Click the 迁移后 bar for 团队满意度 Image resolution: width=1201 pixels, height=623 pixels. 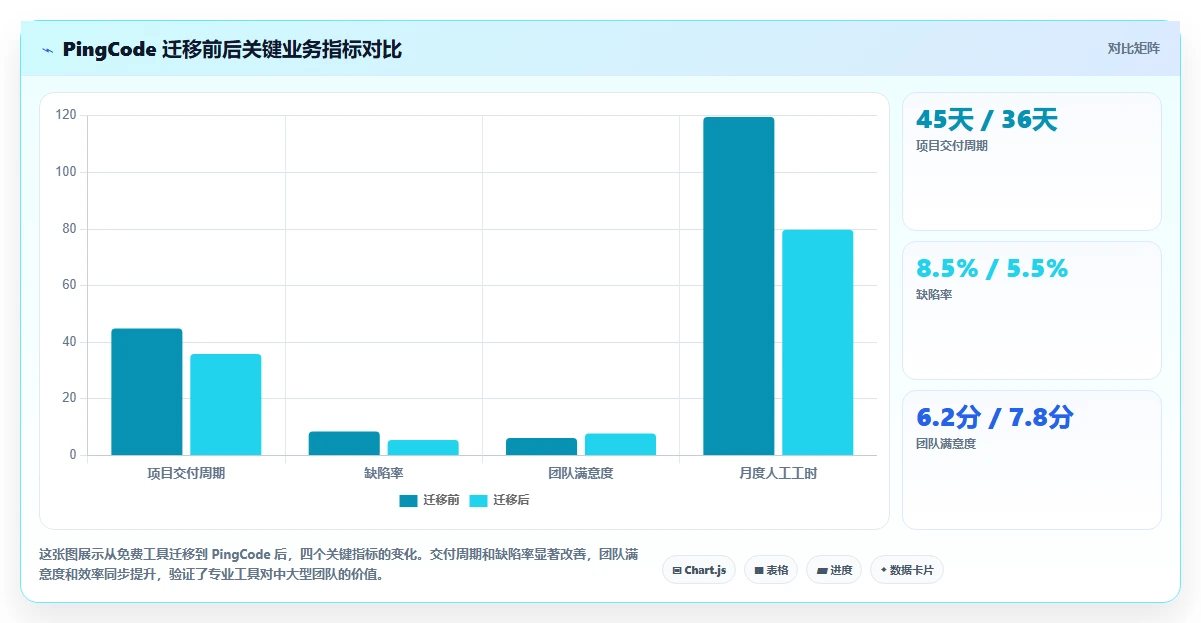(620, 444)
